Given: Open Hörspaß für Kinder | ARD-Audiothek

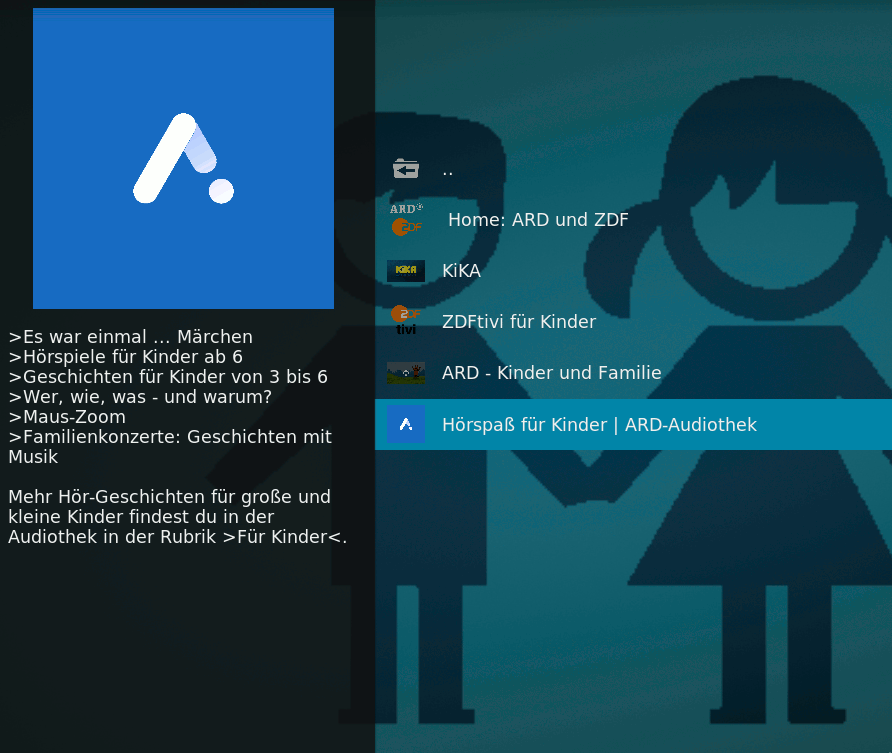Looking at the screenshot, I should [633, 424].
